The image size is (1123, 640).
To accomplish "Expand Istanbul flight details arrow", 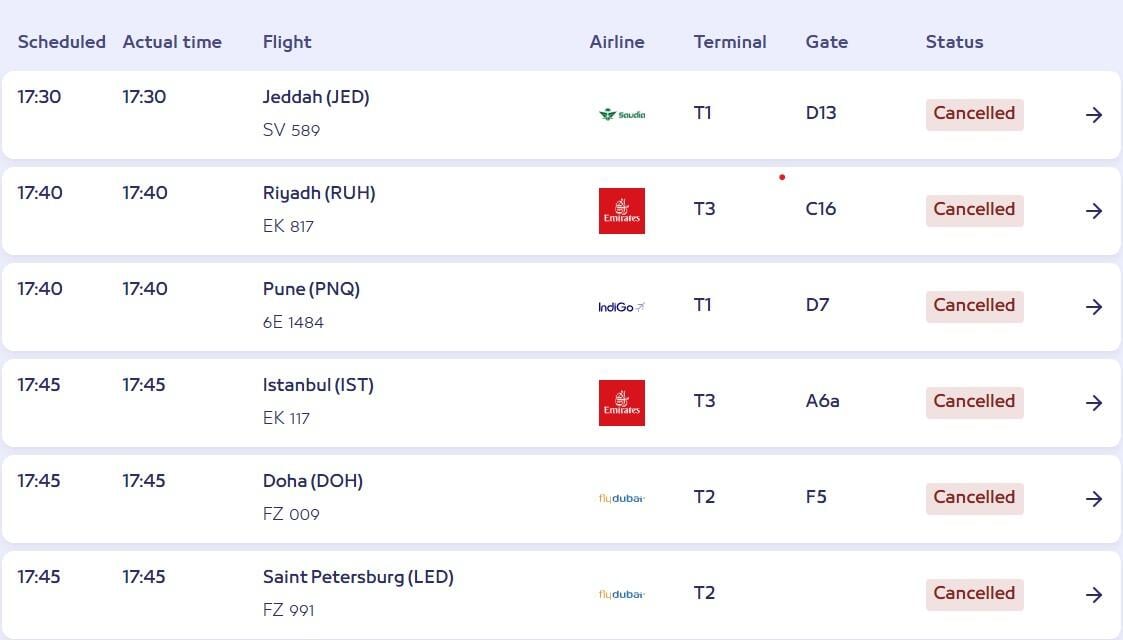I will point(1094,403).
